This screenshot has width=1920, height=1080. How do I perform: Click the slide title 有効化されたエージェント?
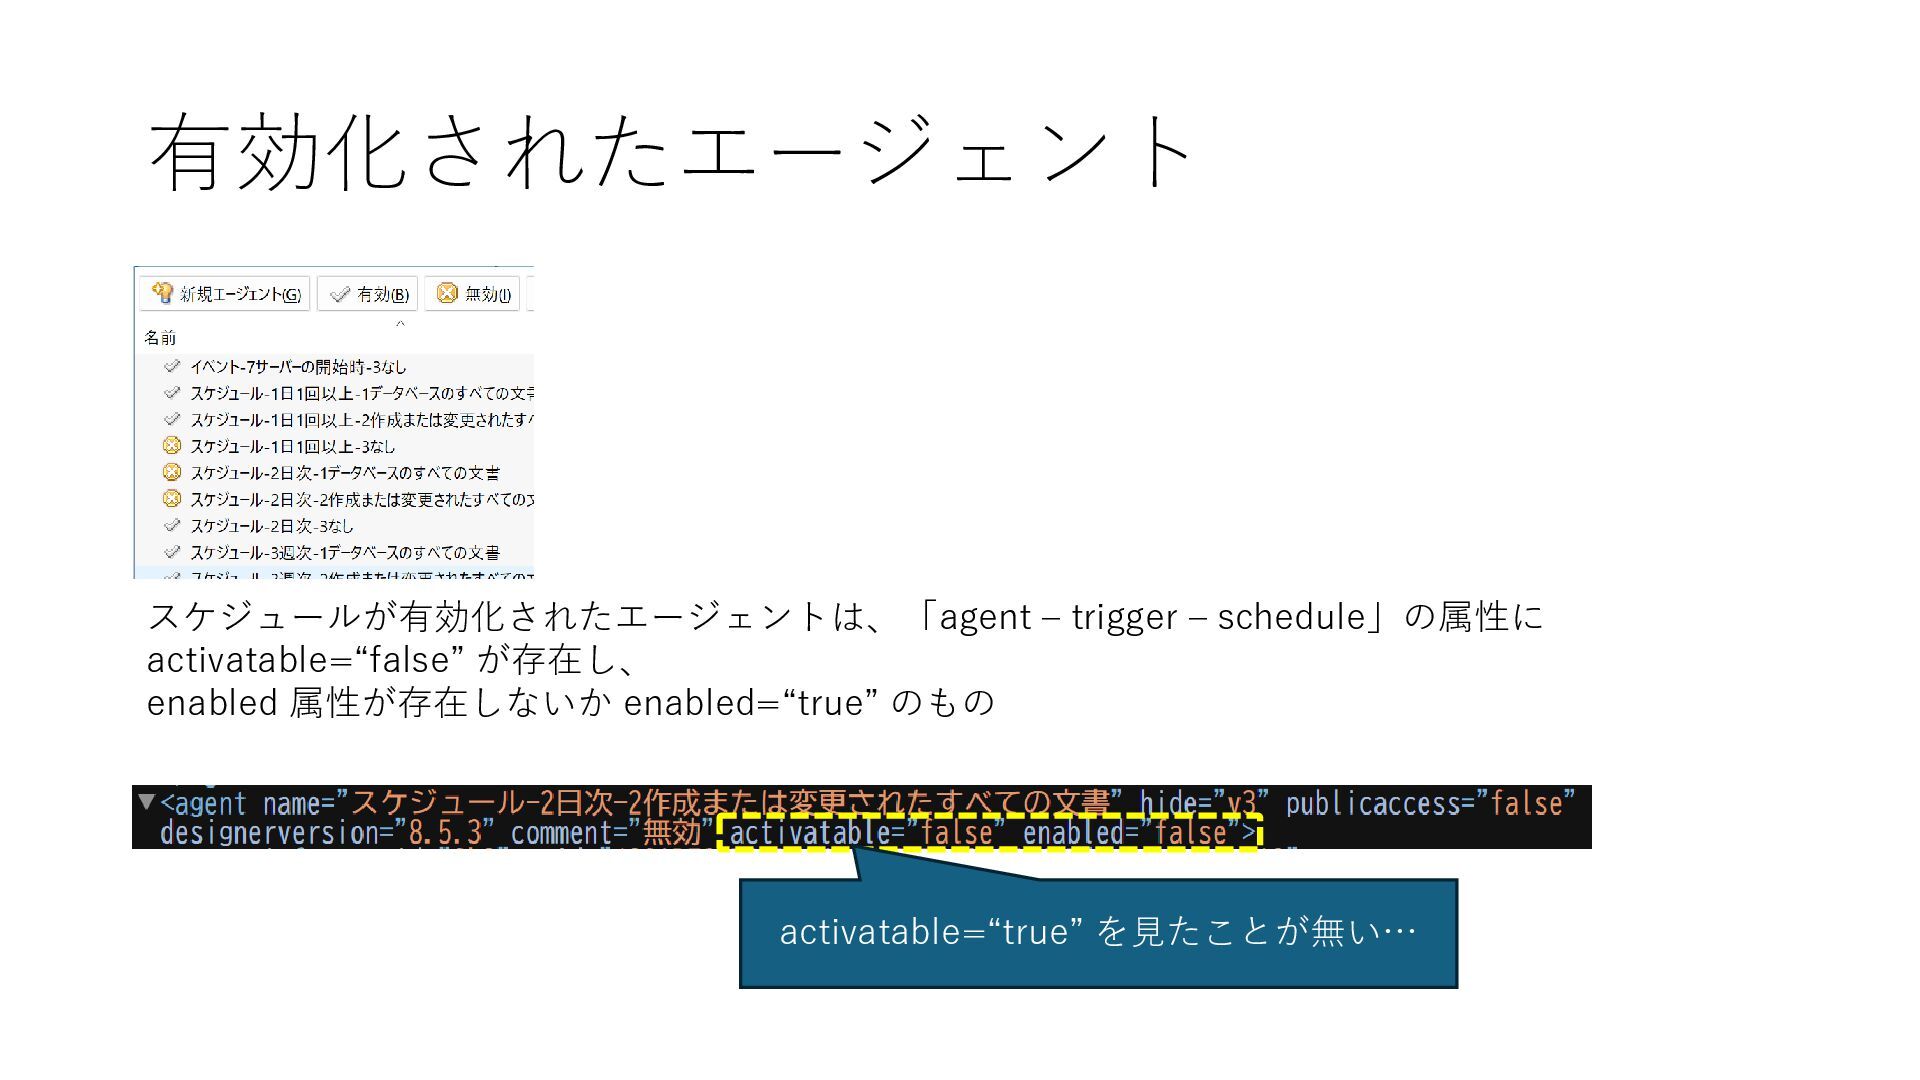pyautogui.click(x=670, y=152)
